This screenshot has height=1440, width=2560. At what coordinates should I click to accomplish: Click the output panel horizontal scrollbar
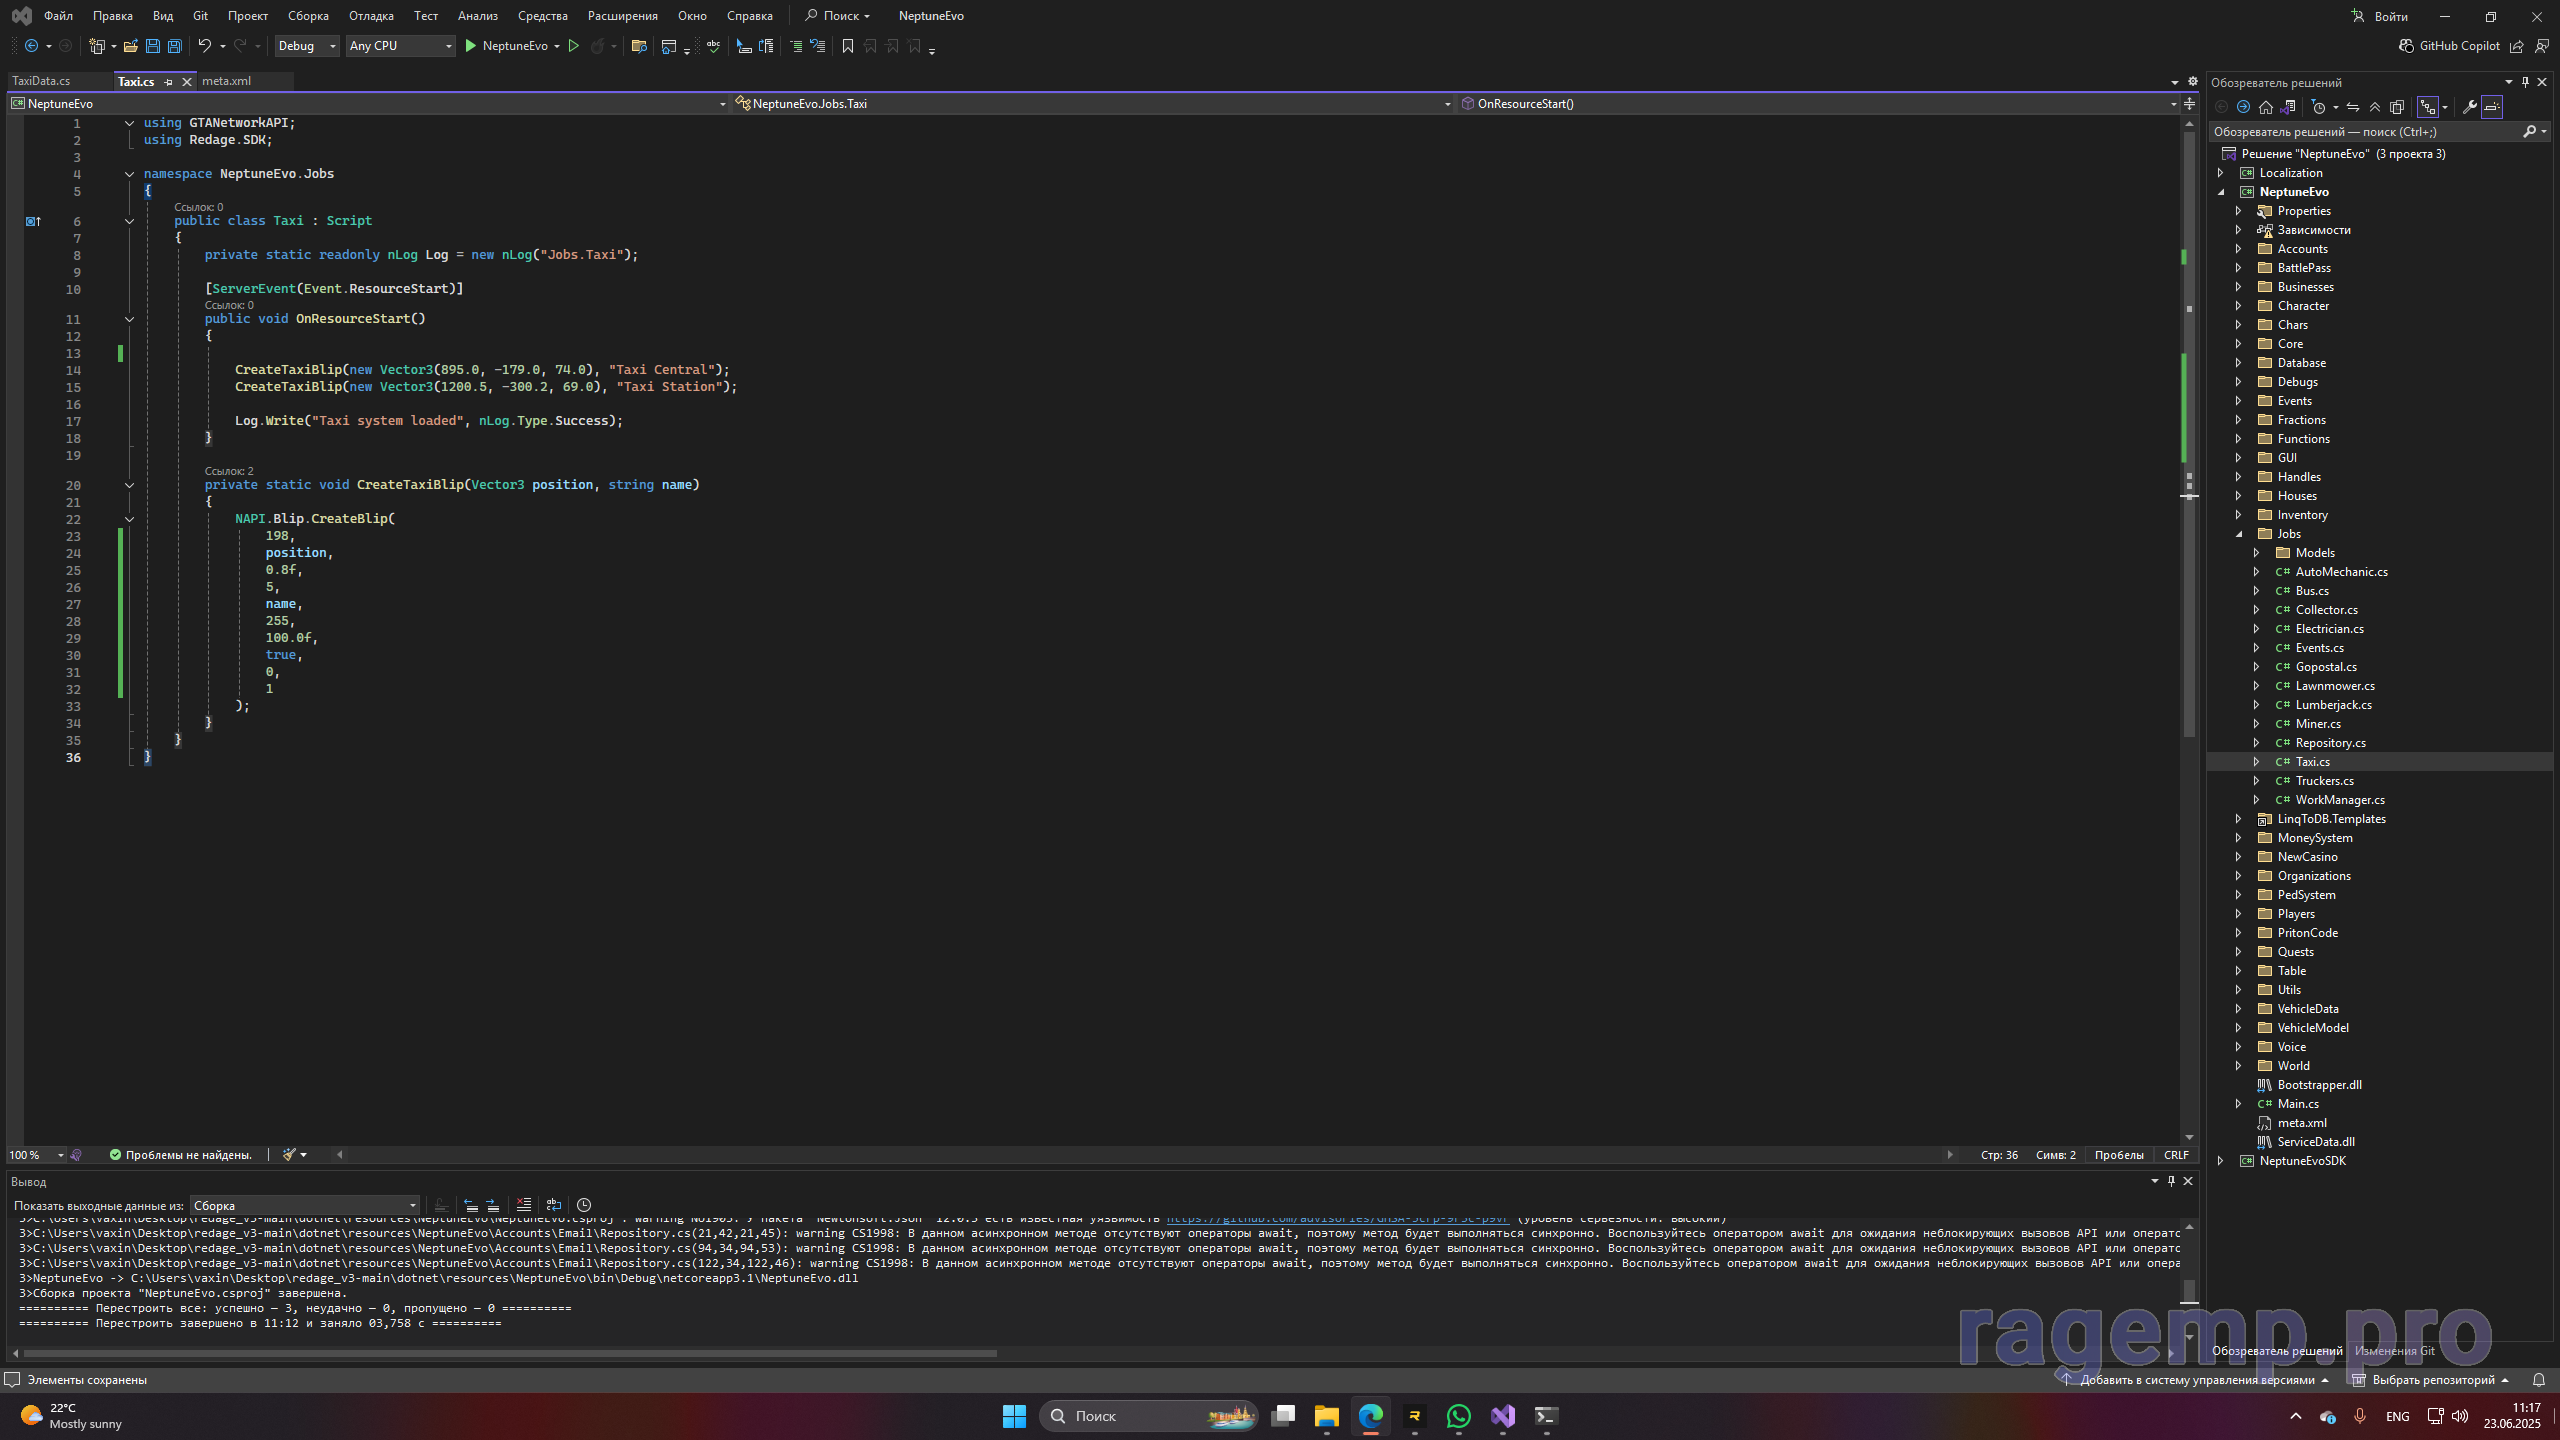point(510,1353)
